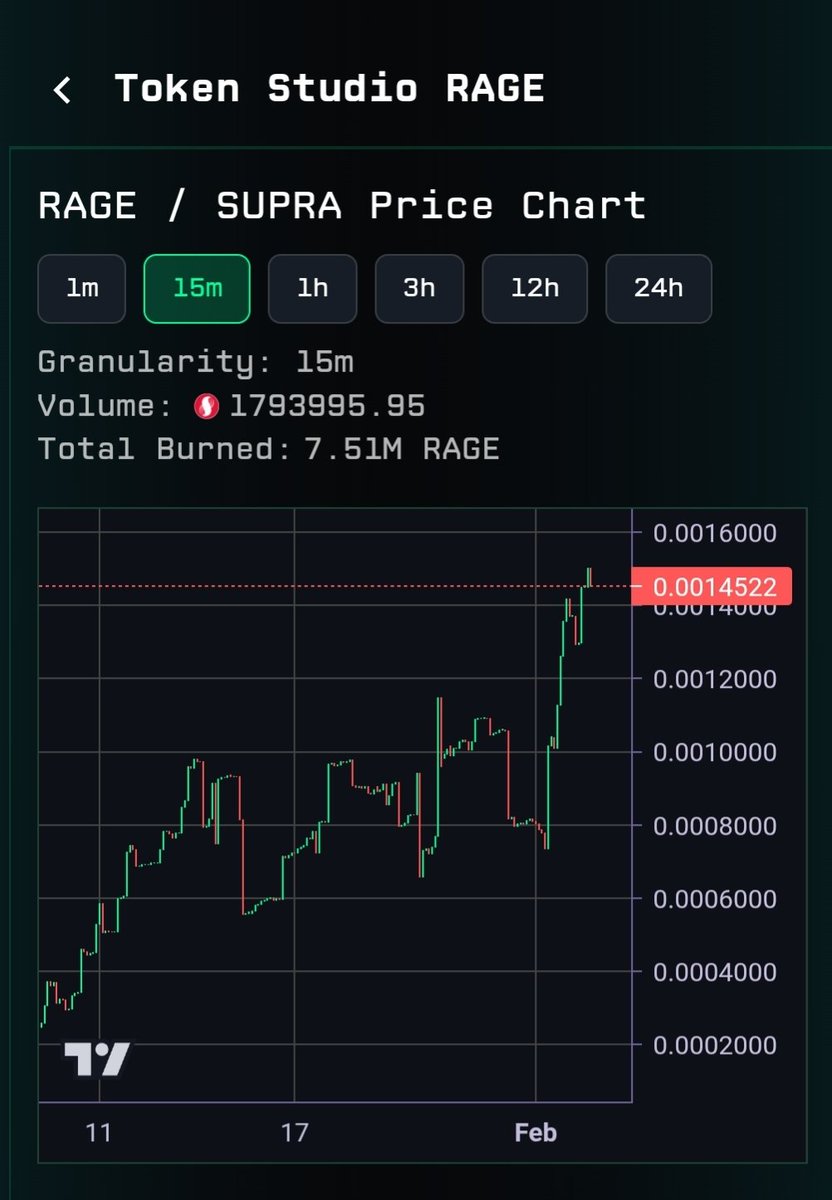Viewport: 832px width, 1200px height.
Task: Click the Total Burned 7.51M RAGE text
Action: pyautogui.click(x=268, y=449)
